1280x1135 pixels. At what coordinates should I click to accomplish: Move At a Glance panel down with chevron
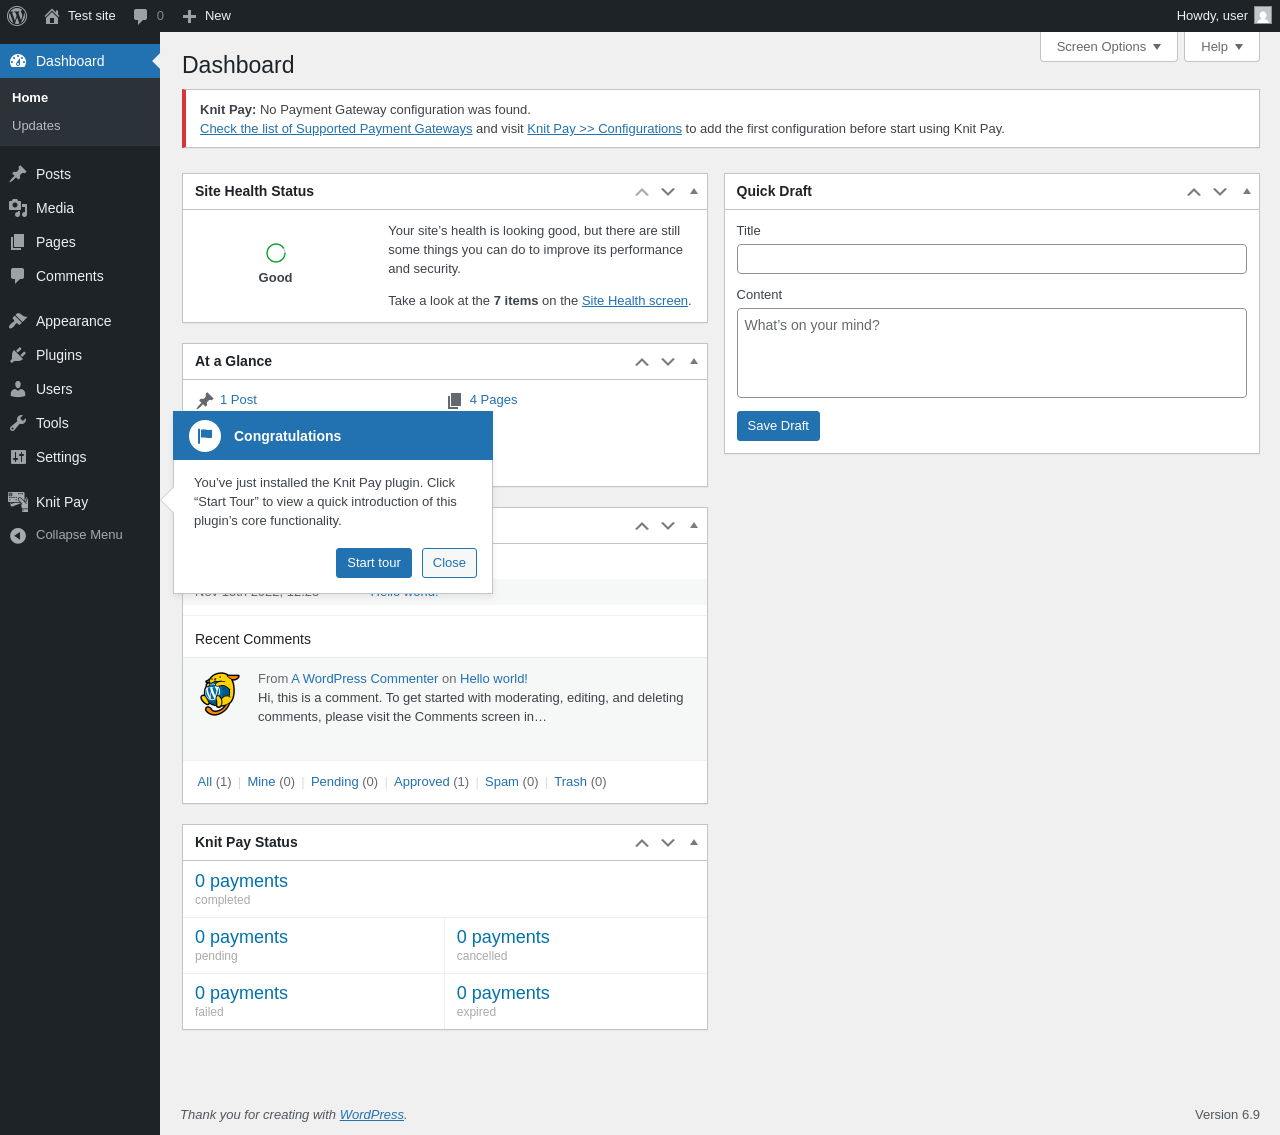pyautogui.click(x=668, y=362)
